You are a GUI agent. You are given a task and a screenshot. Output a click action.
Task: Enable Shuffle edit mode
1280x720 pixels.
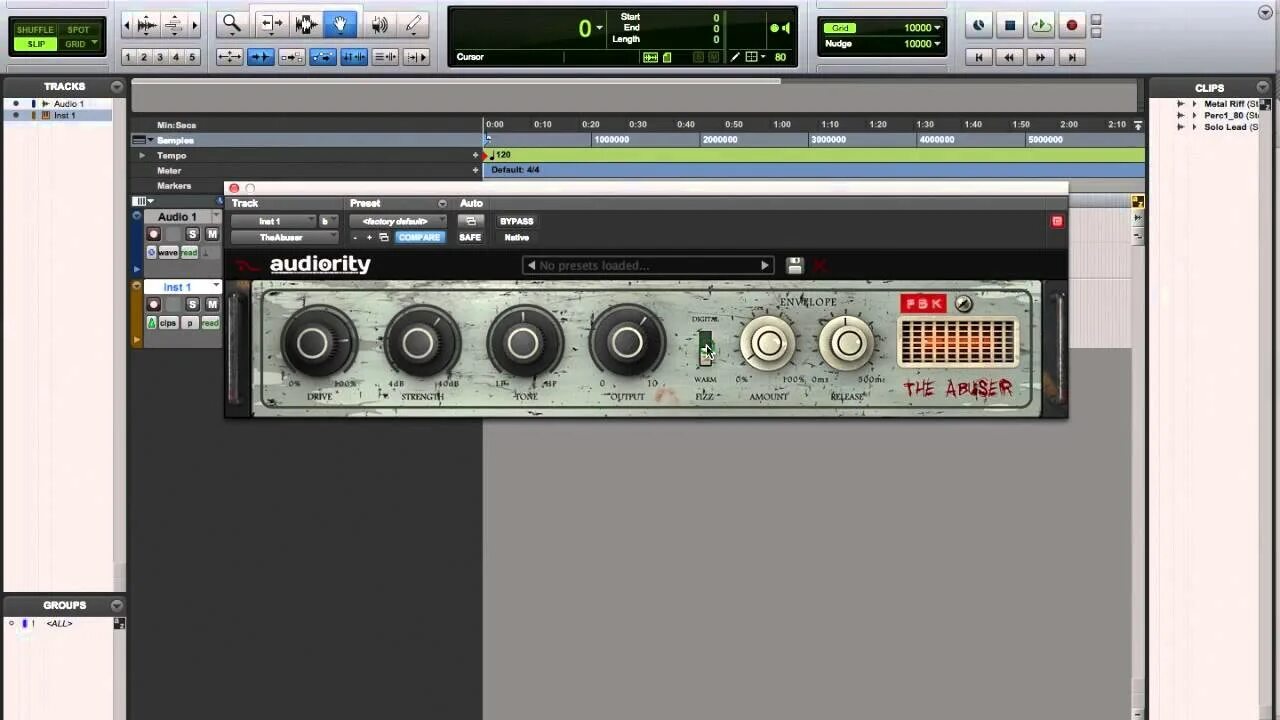tap(35, 30)
